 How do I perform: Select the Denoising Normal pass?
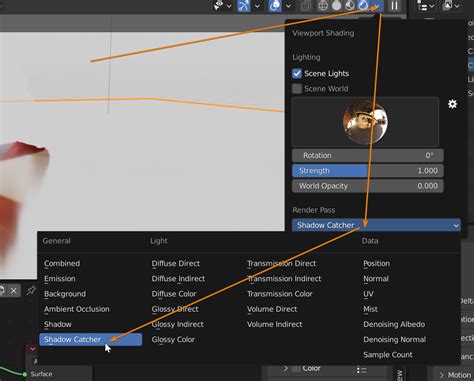coord(394,339)
